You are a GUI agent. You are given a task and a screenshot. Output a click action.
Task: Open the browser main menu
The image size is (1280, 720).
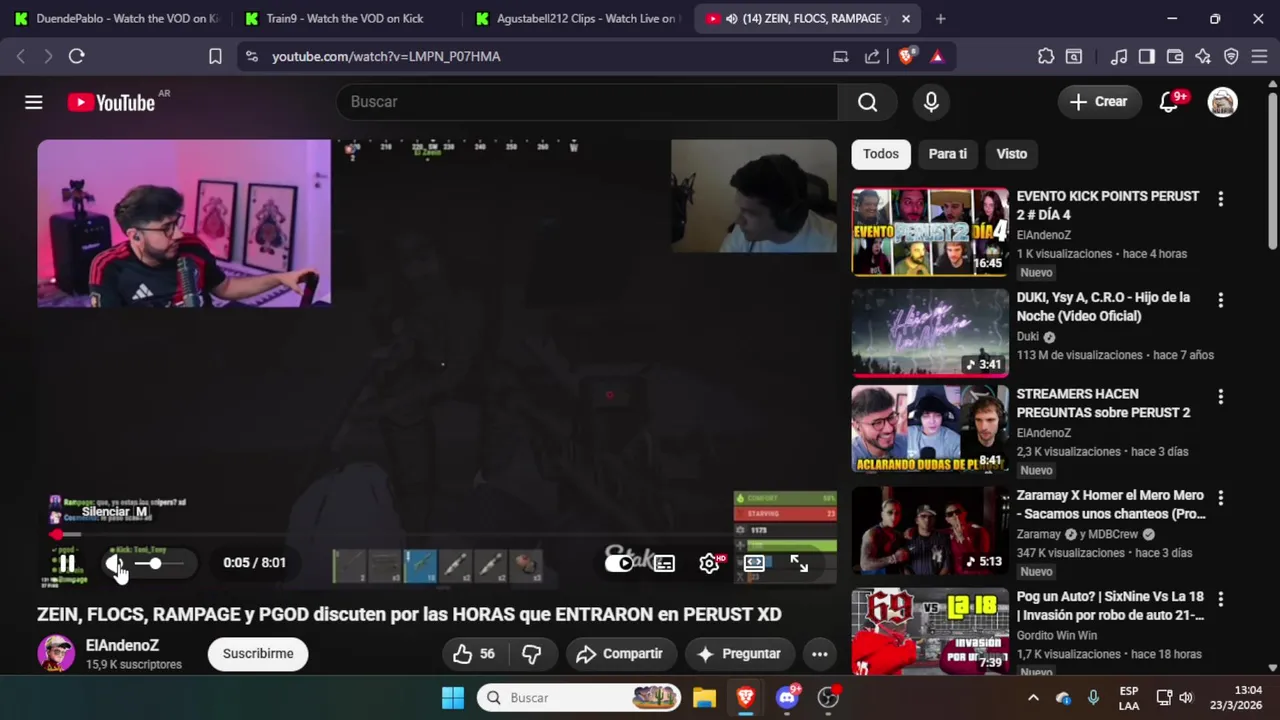click(1259, 56)
